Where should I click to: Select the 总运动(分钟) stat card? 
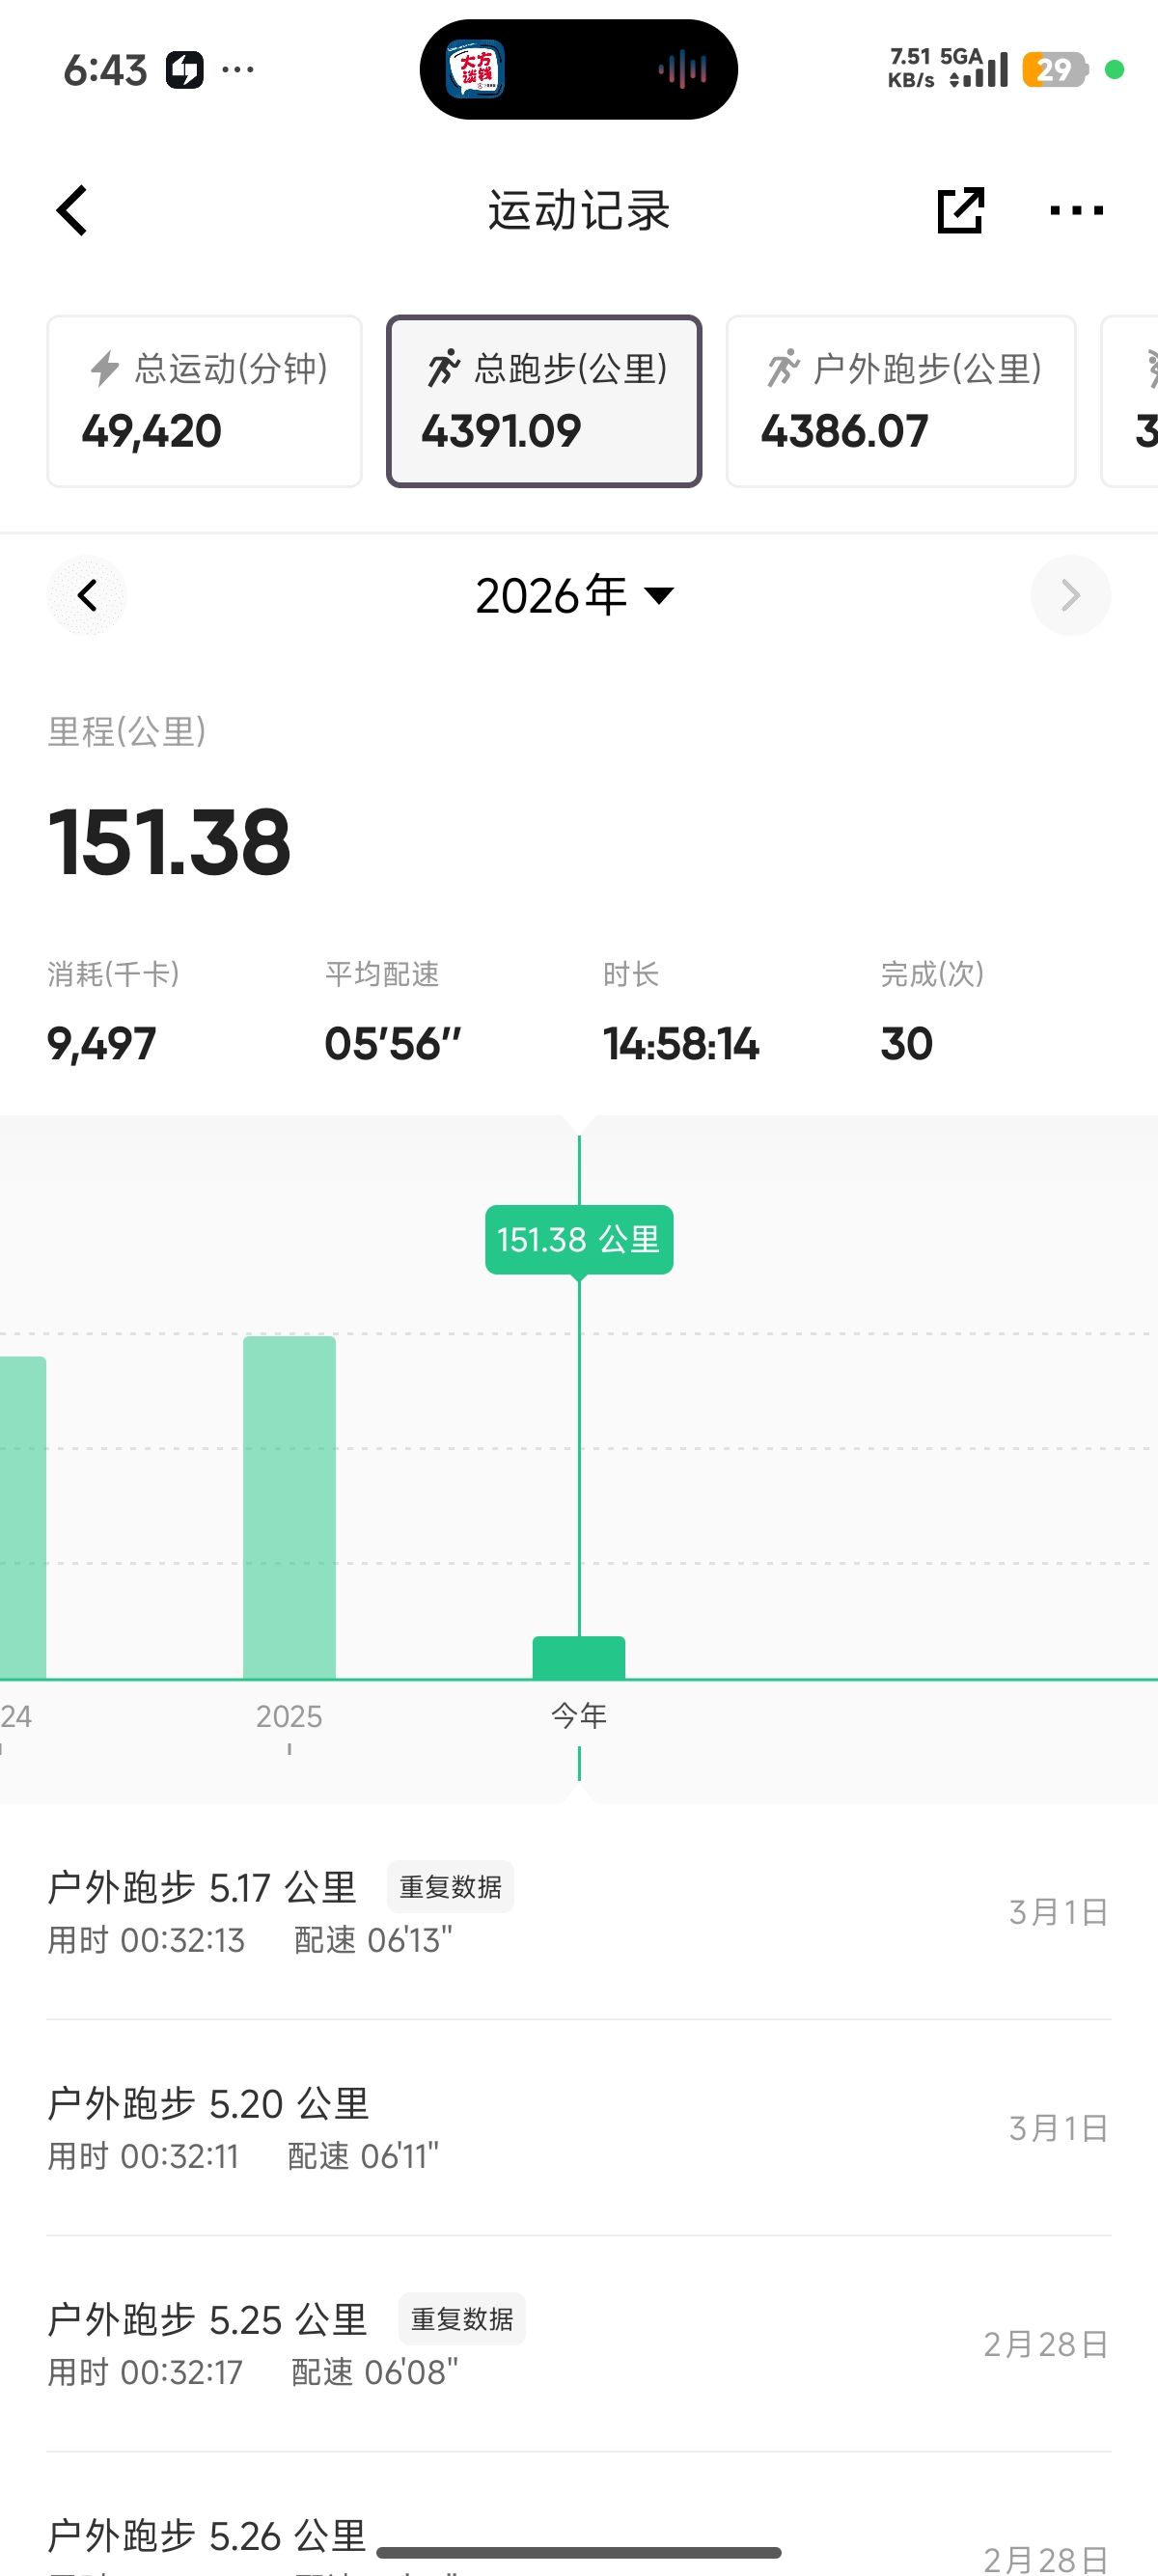pyautogui.click(x=204, y=401)
